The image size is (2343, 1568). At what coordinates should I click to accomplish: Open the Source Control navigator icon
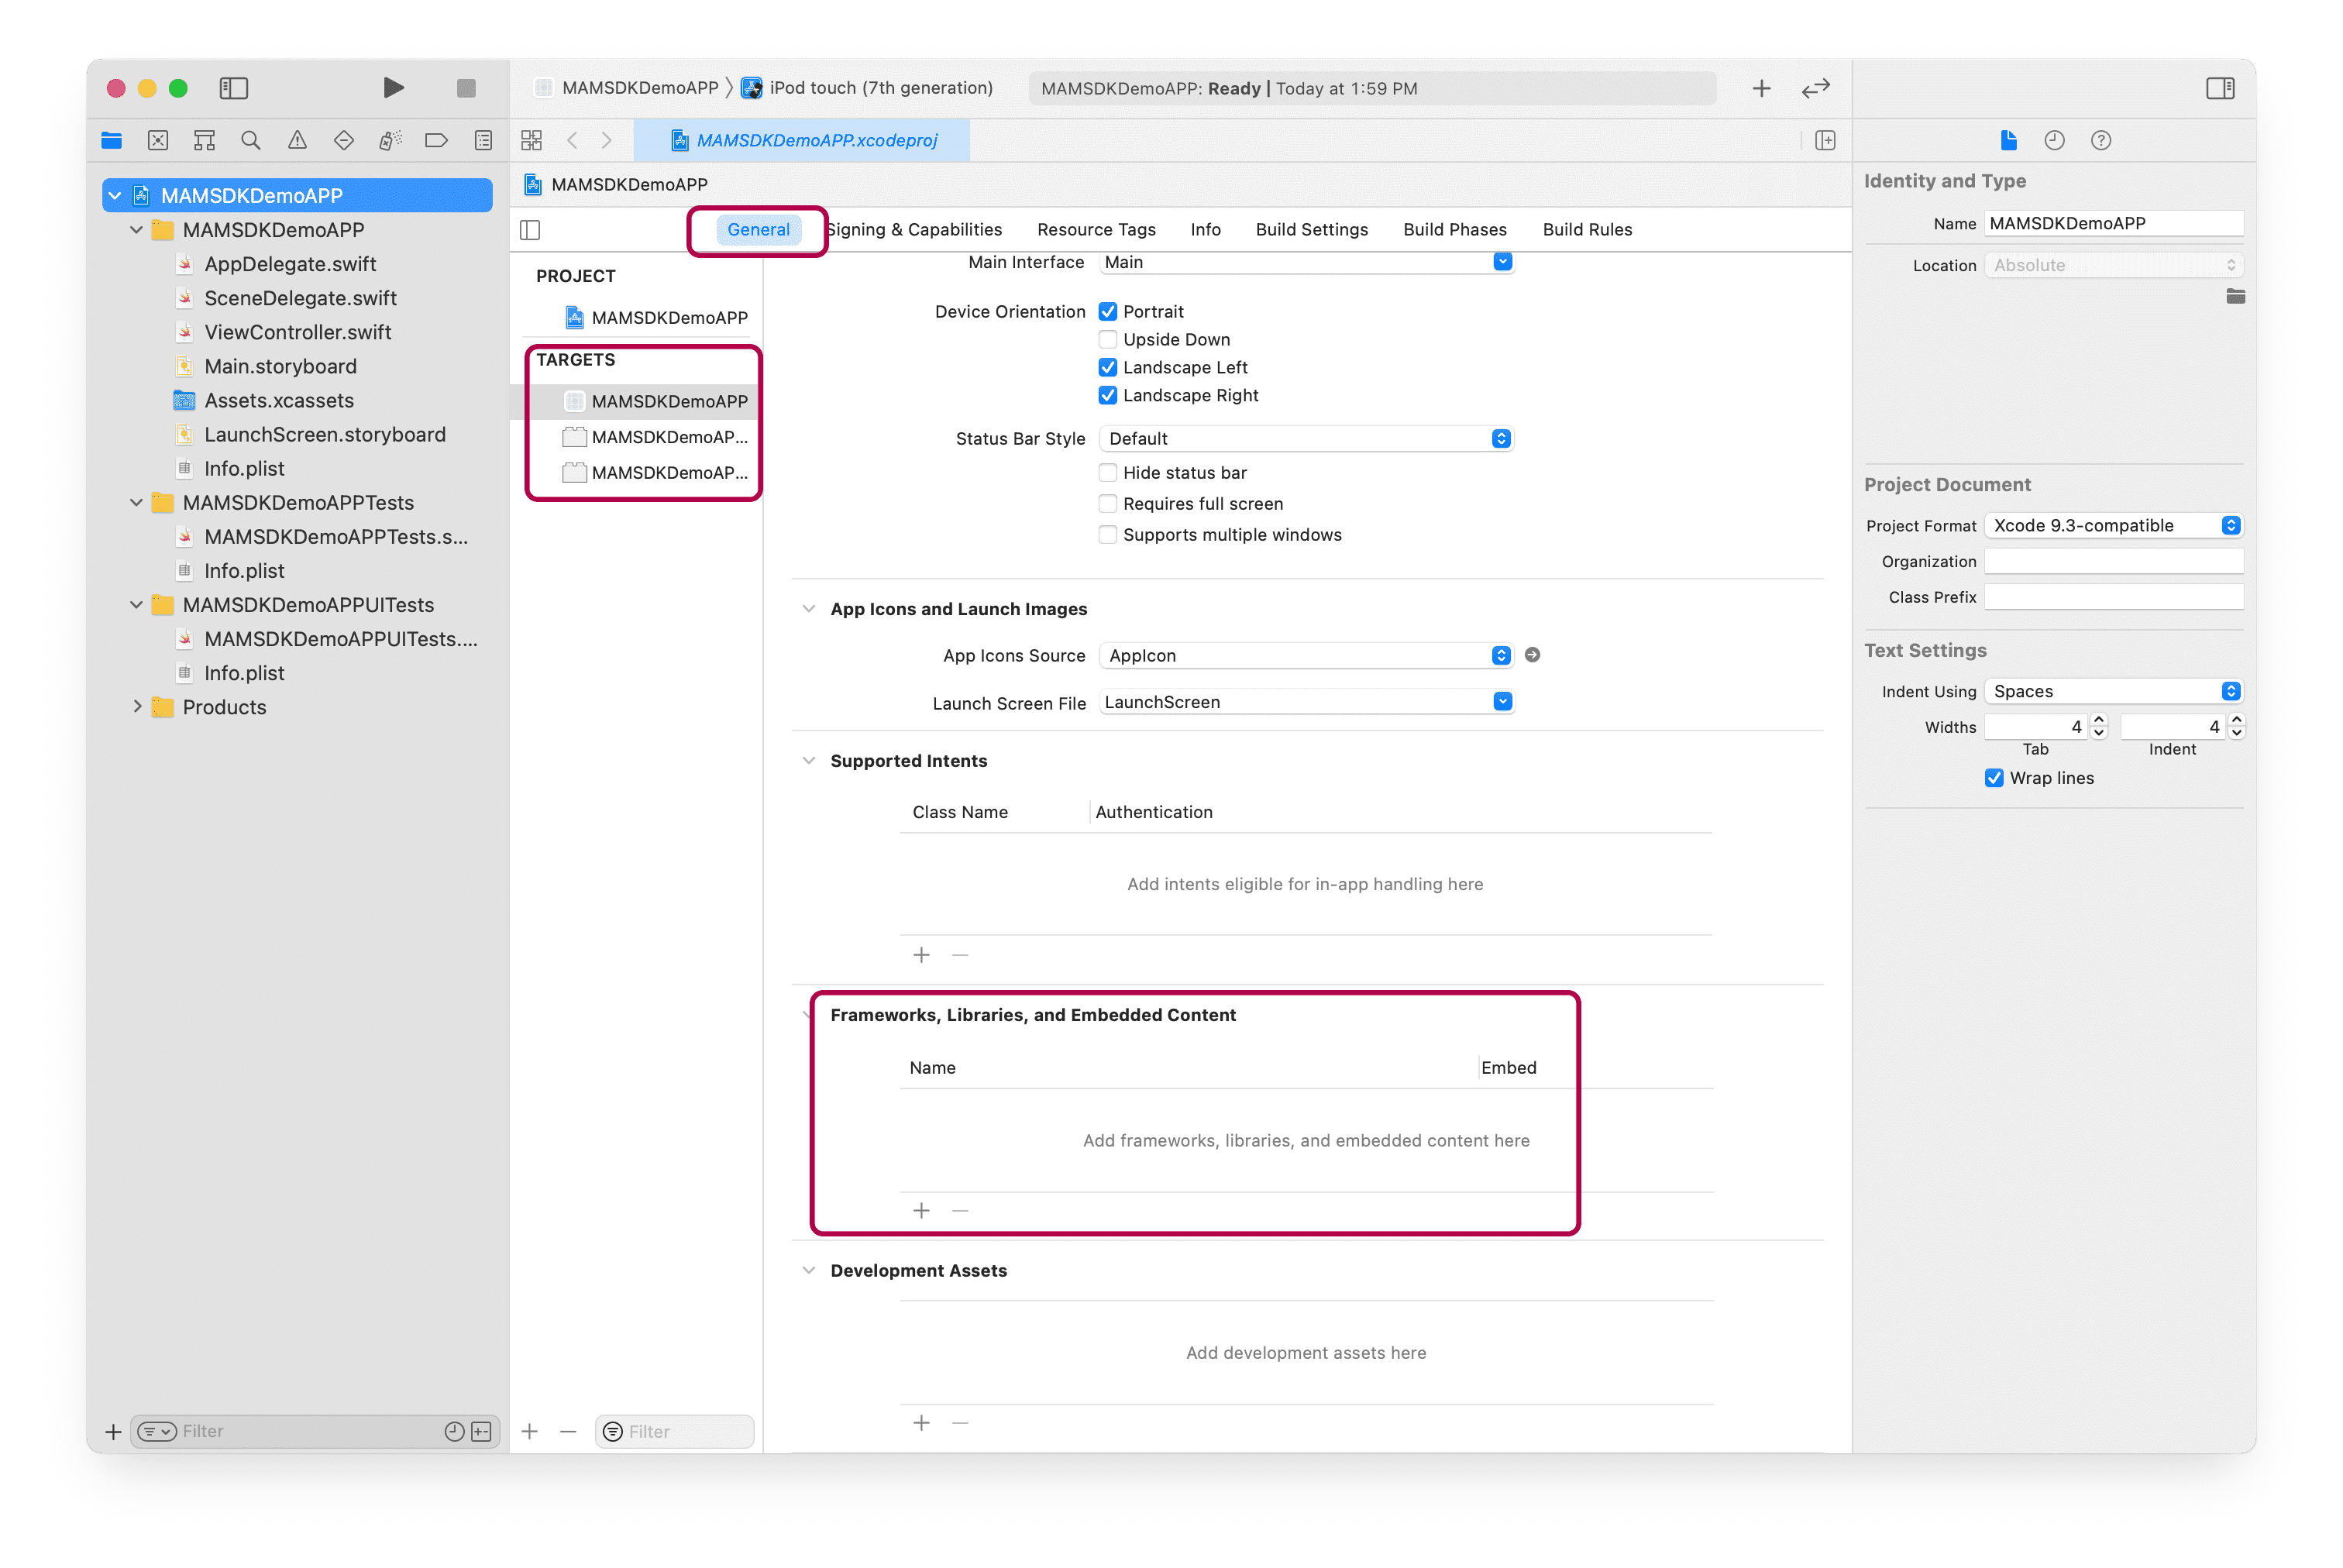click(x=158, y=141)
